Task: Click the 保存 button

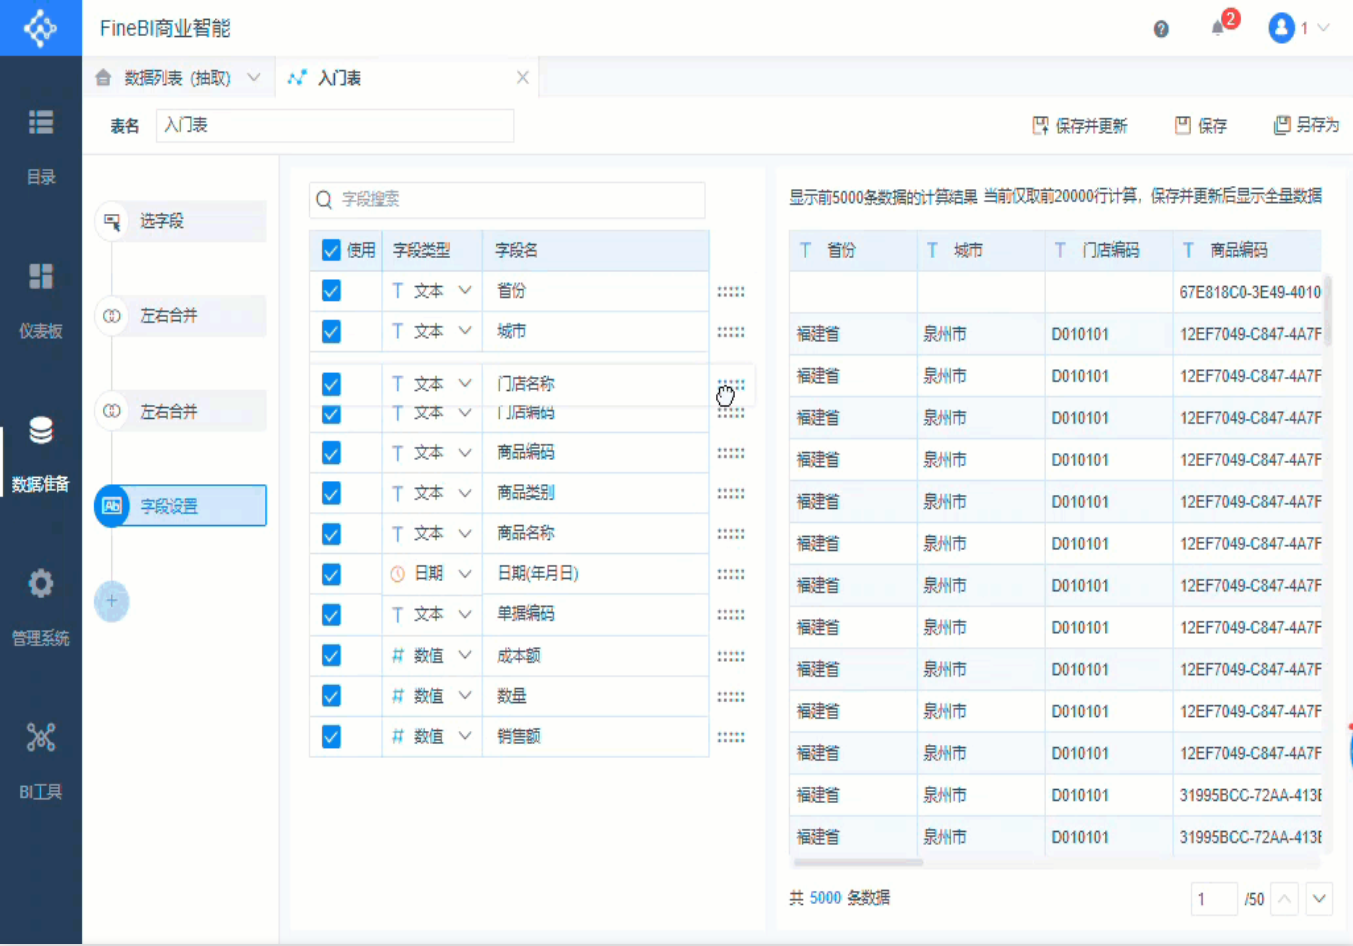Action: pos(1200,125)
